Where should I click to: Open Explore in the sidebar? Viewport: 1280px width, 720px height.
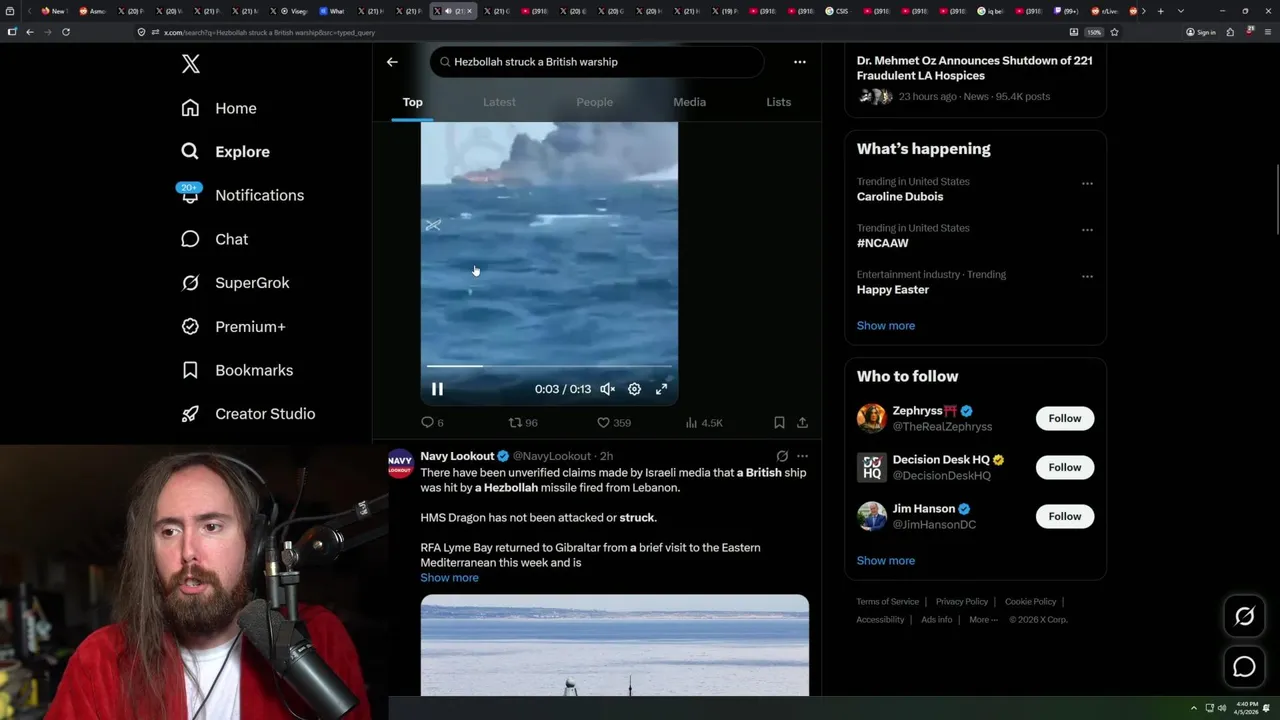point(226,152)
